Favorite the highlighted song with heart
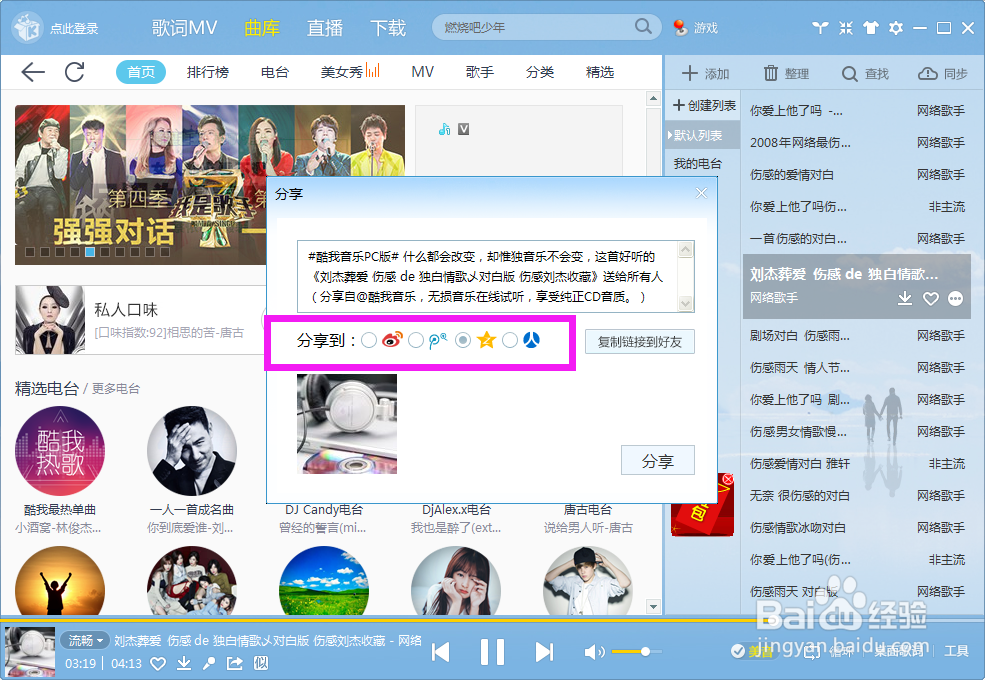This screenshot has height=680, width=985. point(930,299)
